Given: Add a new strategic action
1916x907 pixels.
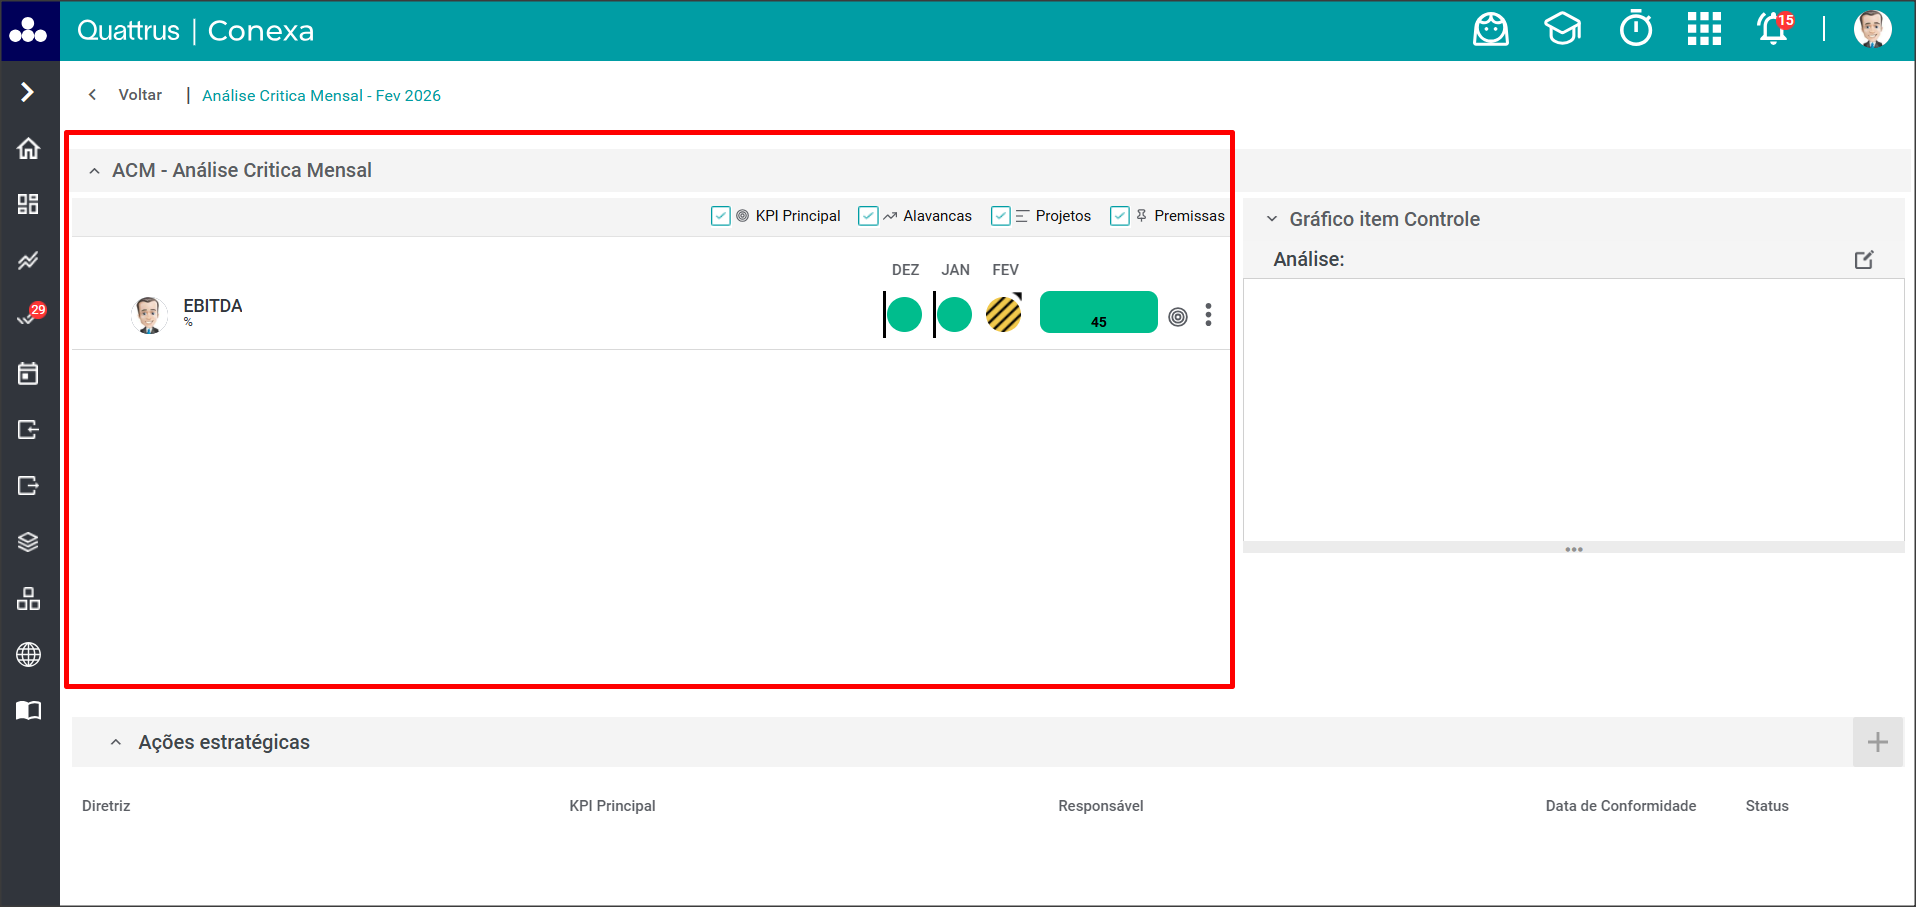Looking at the screenshot, I should click(x=1877, y=742).
